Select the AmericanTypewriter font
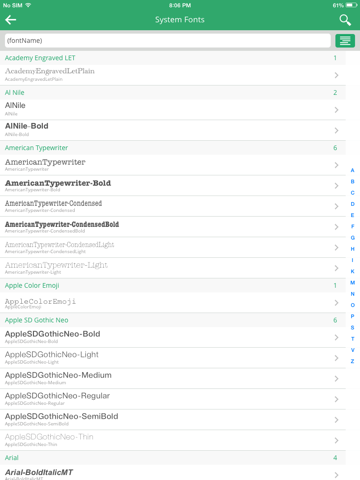 [x=173, y=165]
